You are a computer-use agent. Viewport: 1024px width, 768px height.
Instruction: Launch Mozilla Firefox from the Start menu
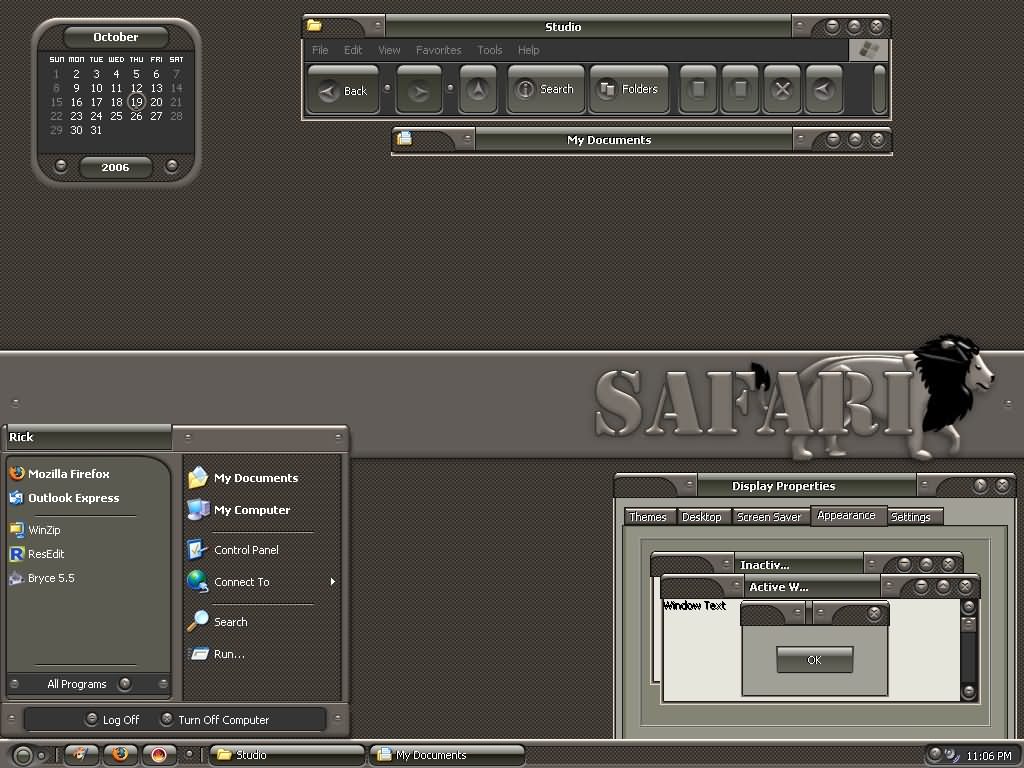(59, 473)
